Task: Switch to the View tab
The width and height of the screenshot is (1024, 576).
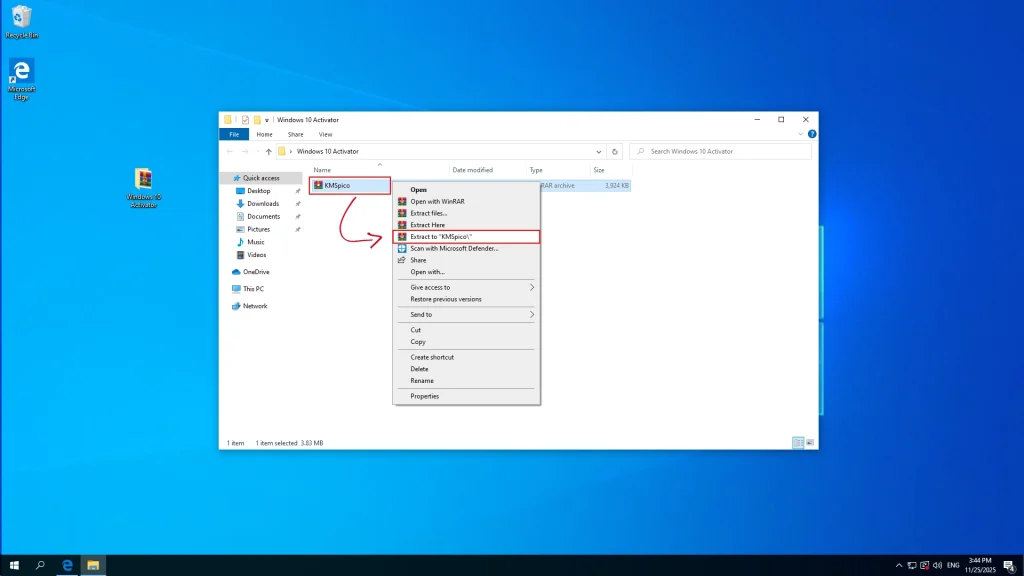Action: tap(325, 133)
